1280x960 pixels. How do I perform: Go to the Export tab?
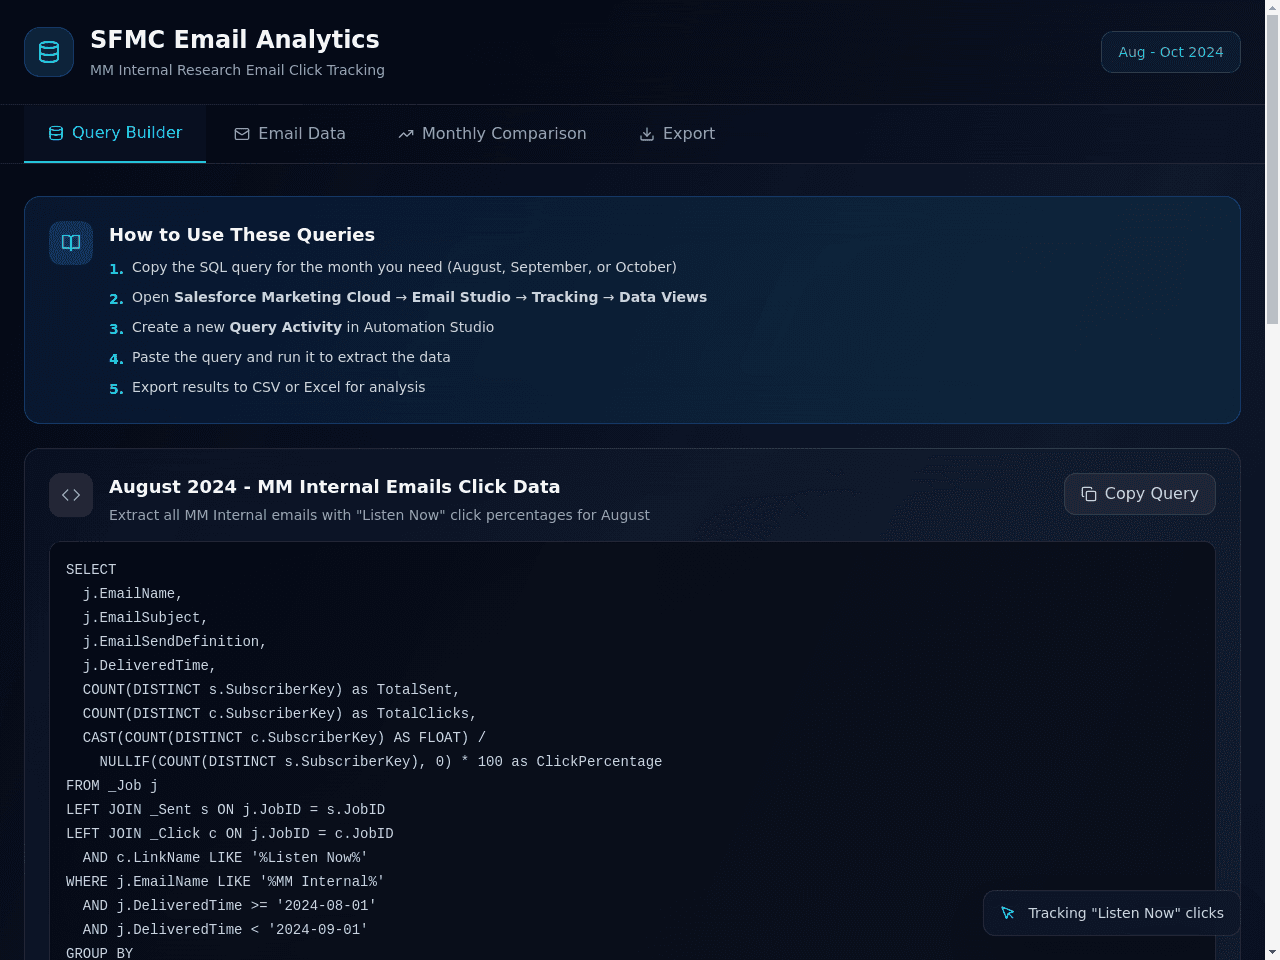point(677,134)
